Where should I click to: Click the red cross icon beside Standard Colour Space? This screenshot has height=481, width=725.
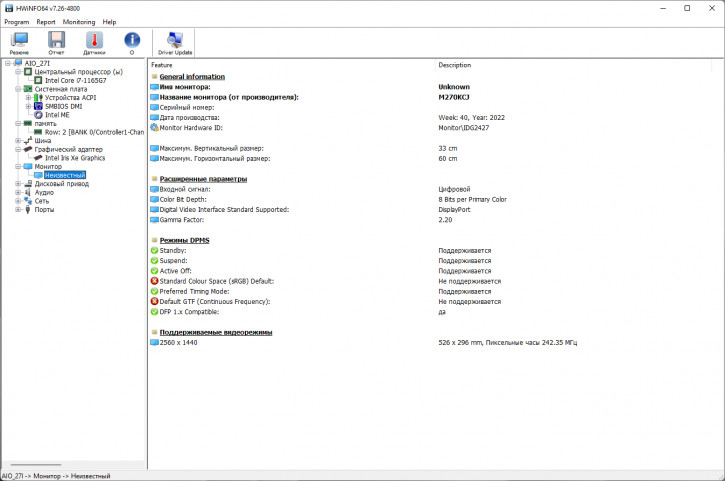(x=154, y=281)
